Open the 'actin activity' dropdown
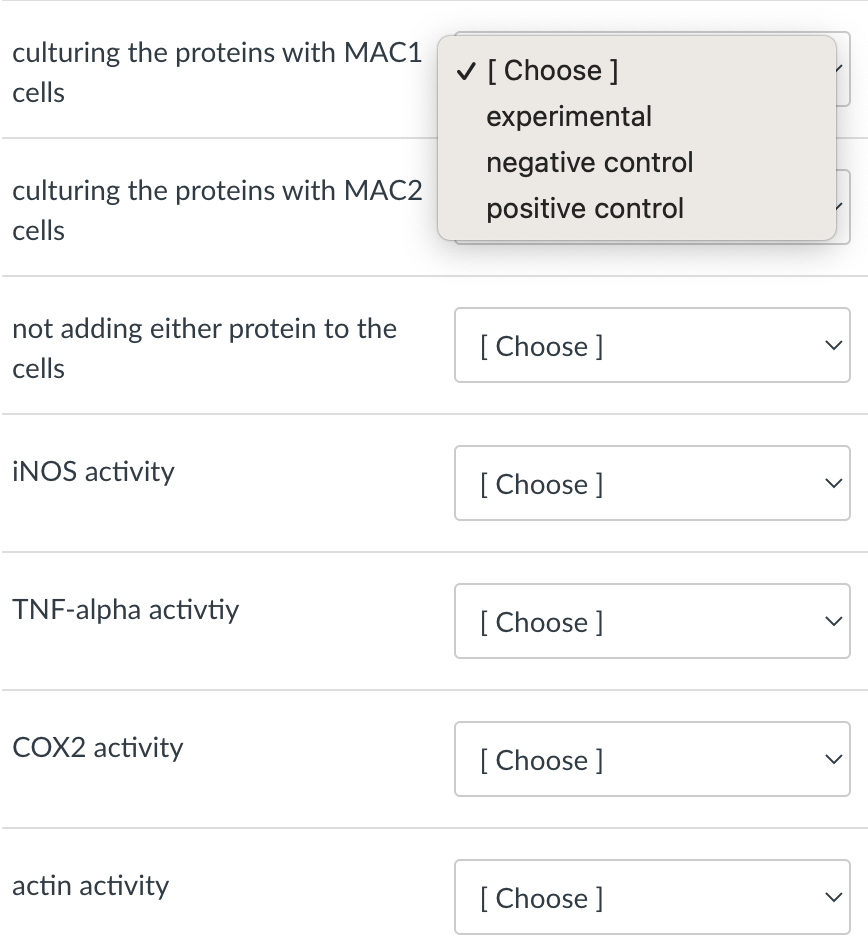This screenshot has width=868, height=950. point(652,897)
